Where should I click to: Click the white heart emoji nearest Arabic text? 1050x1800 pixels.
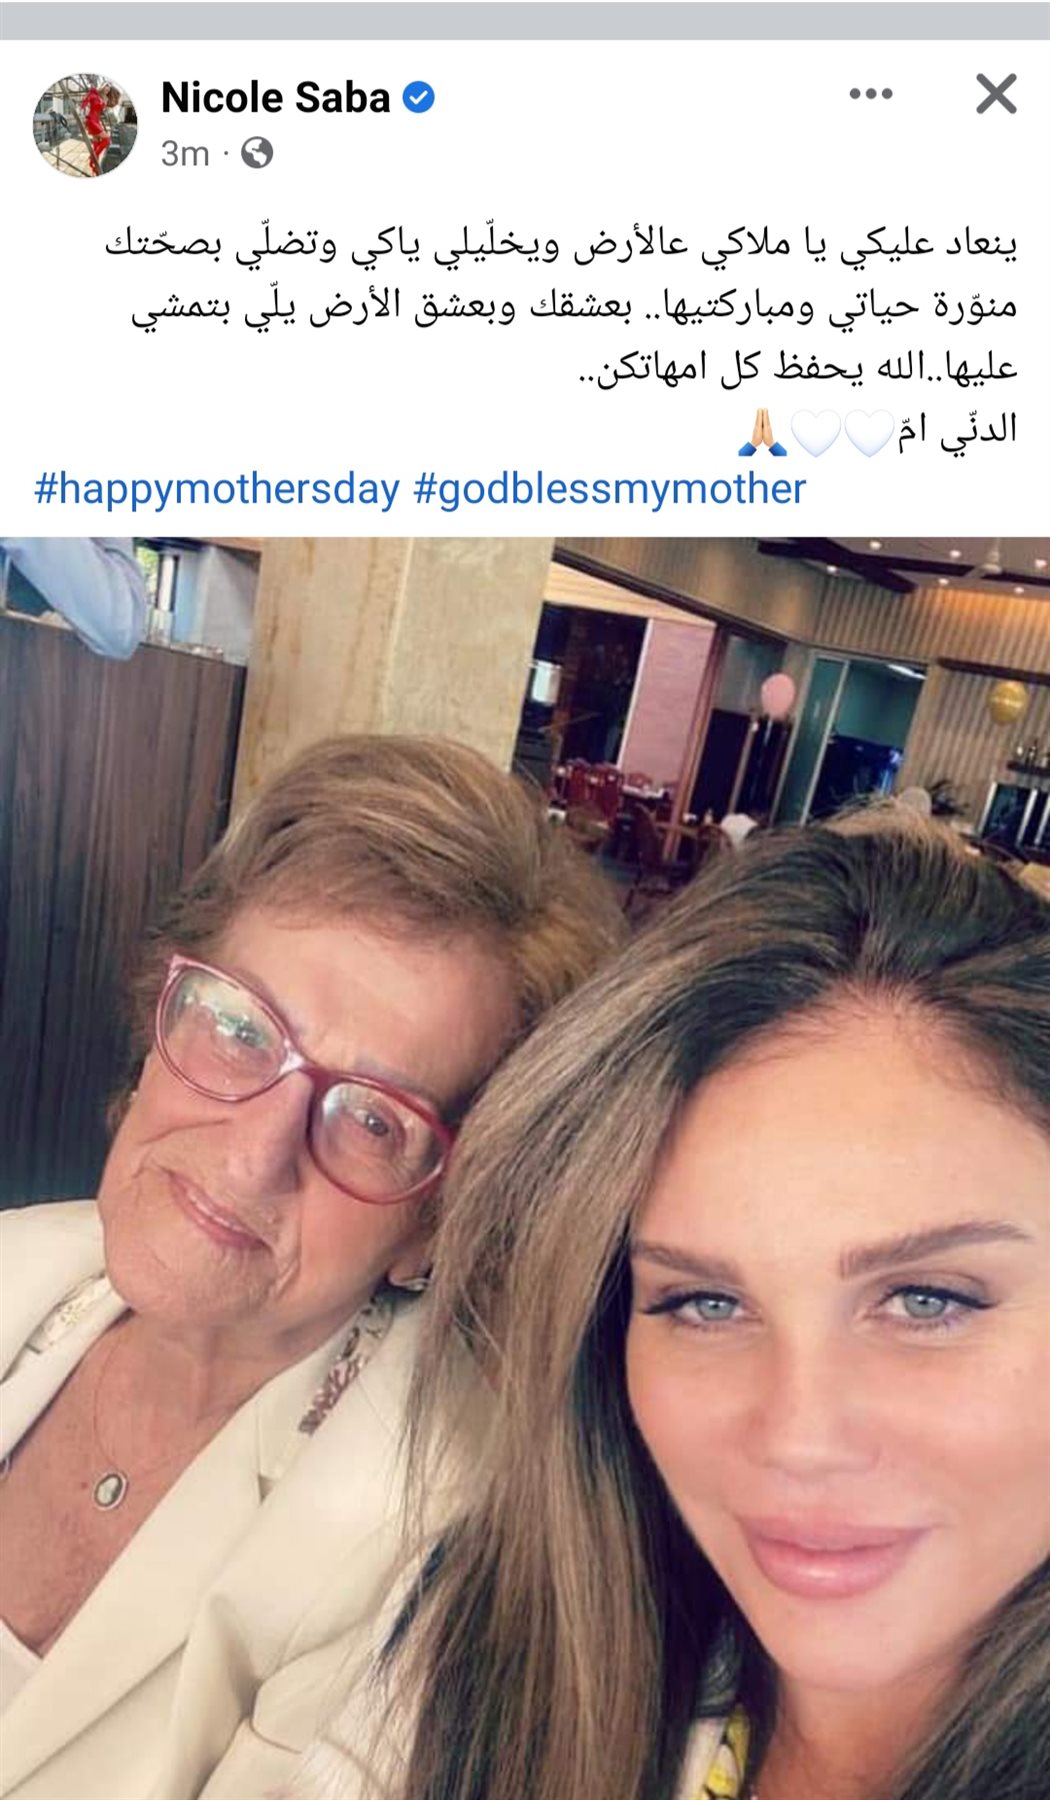pyautogui.click(x=867, y=432)
